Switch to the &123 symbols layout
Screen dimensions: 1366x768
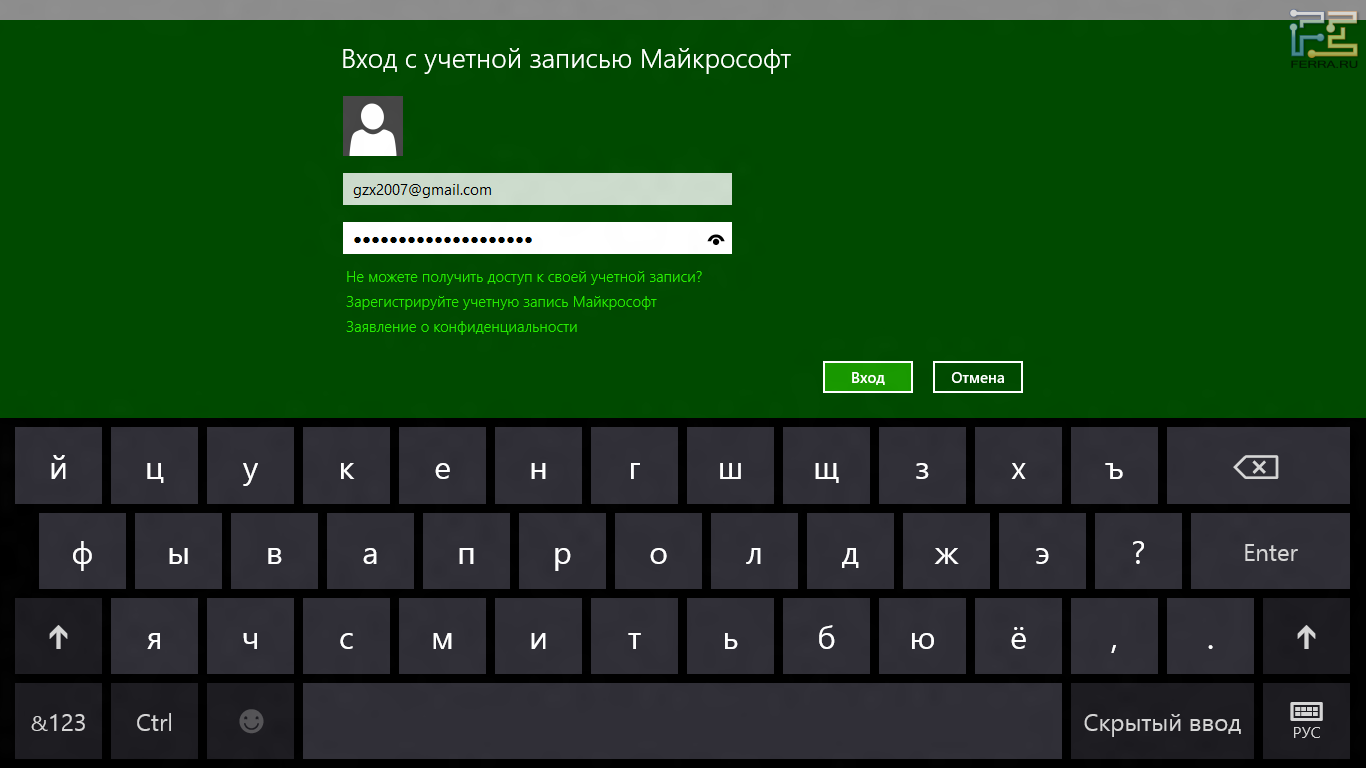click(58, 722)
